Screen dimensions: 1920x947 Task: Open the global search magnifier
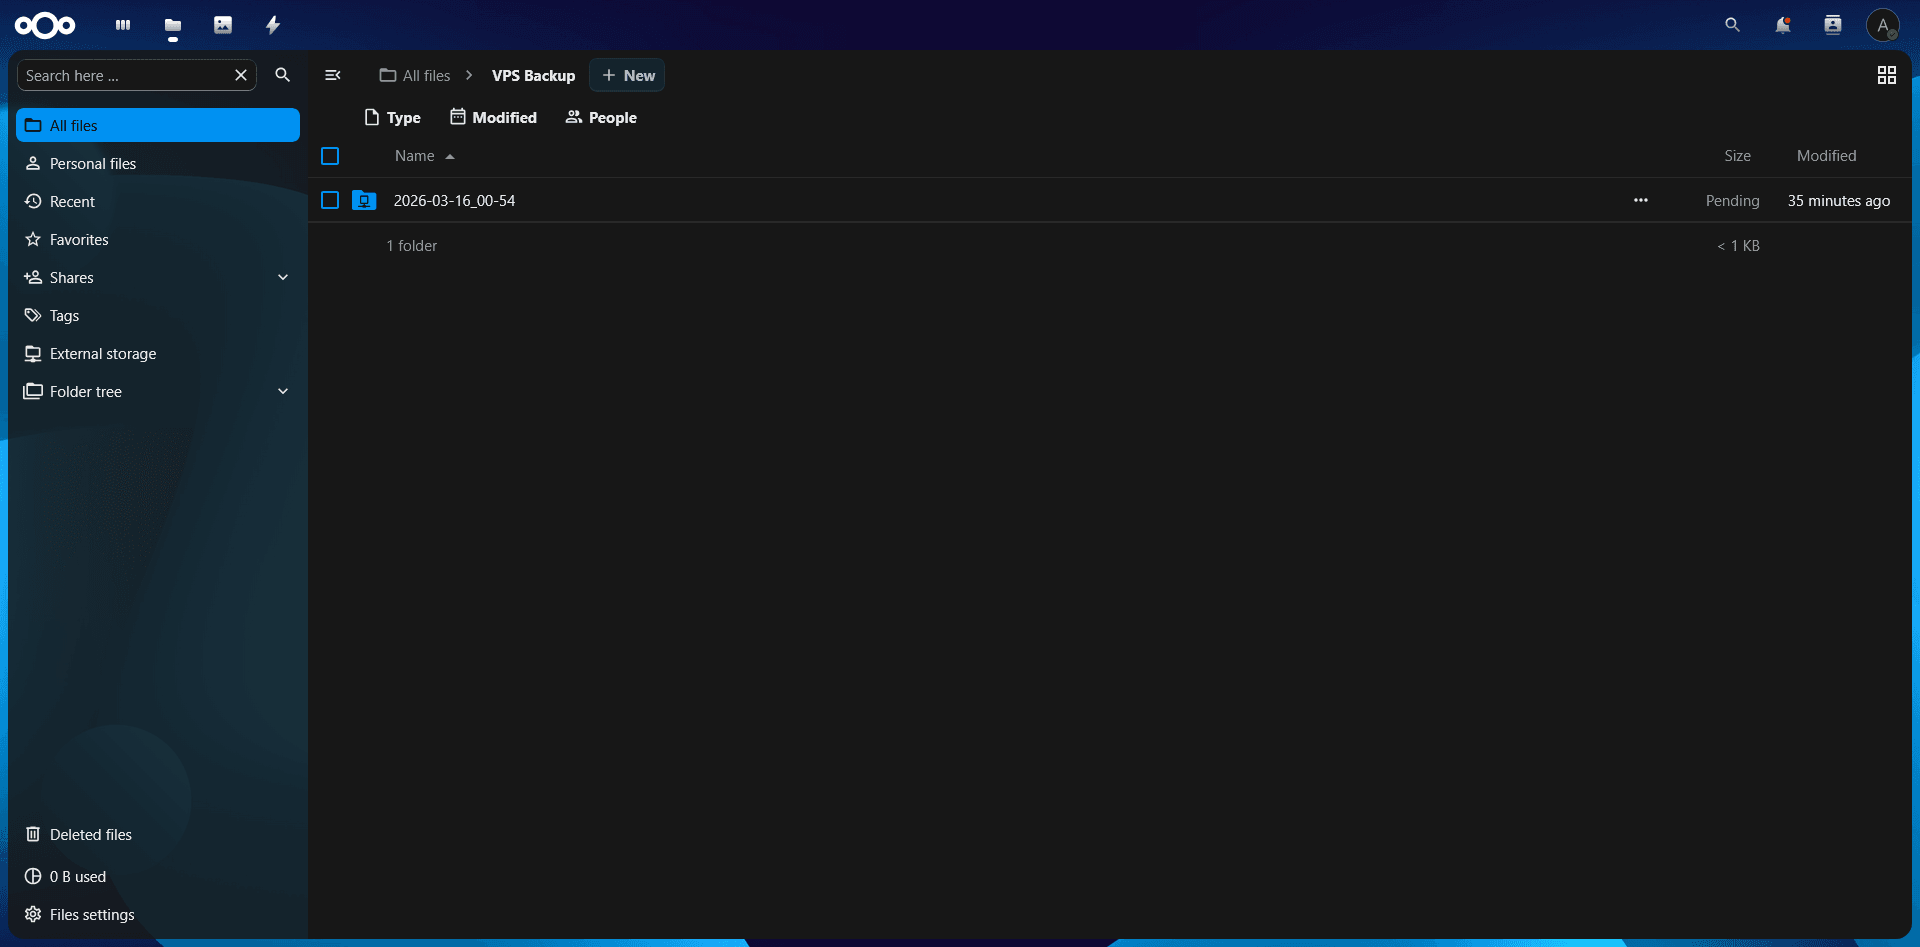[x=1732, y=25]
